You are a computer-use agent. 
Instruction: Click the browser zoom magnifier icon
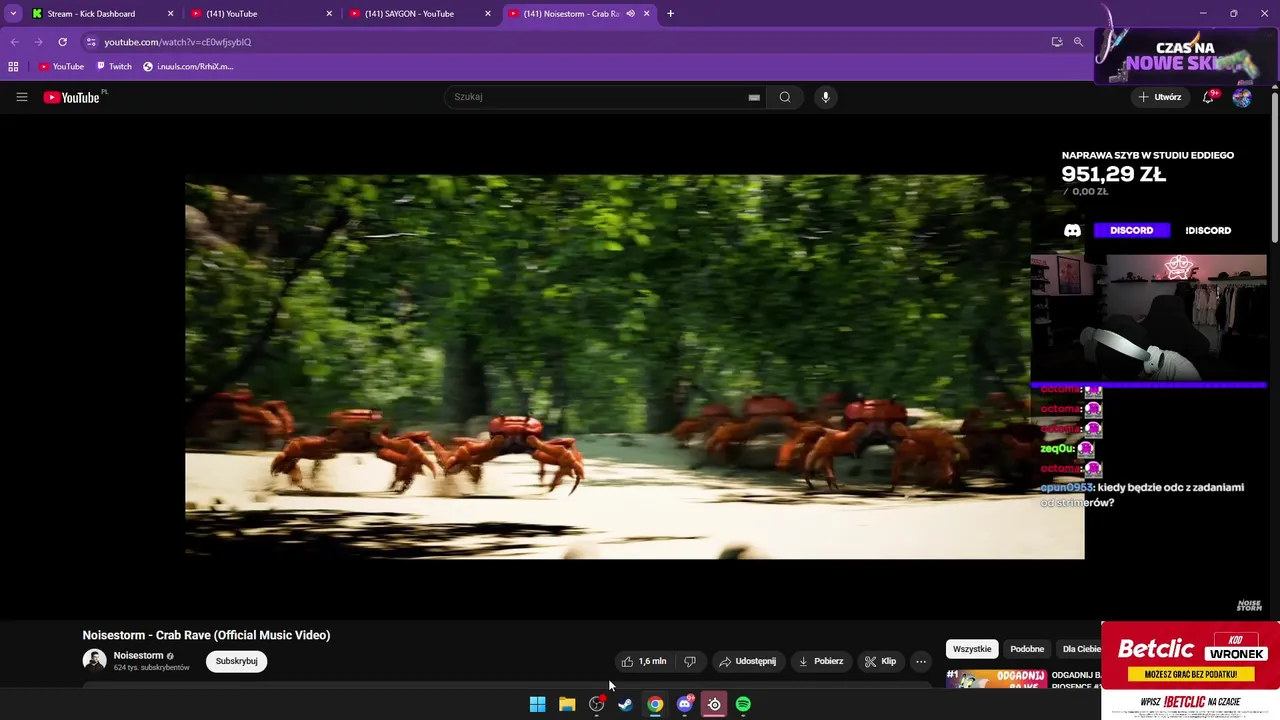click(1078, 42)
